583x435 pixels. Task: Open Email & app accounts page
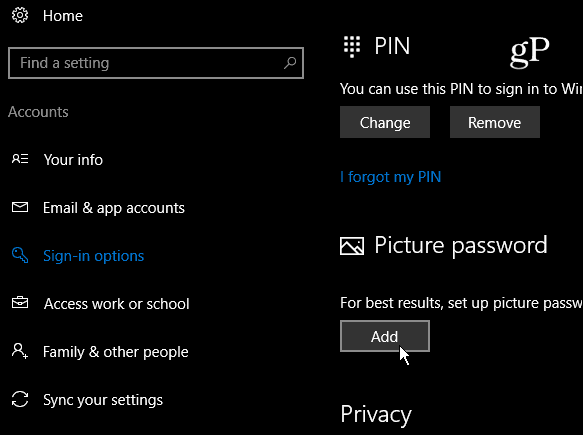click(114, 208)
